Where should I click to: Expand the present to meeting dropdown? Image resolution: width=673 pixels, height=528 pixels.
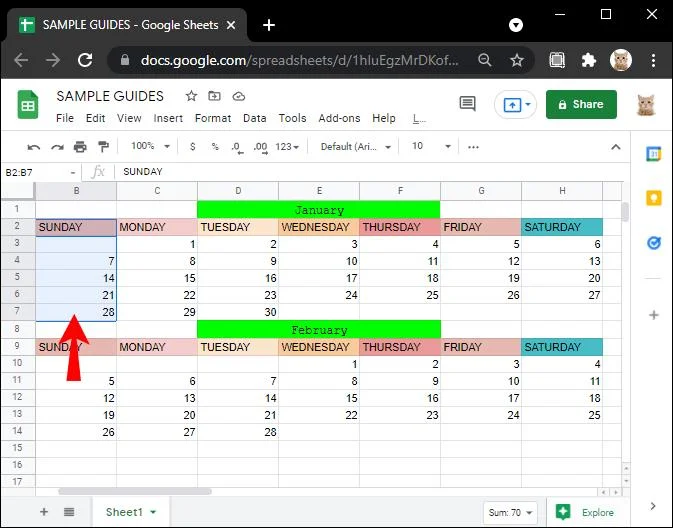528,104
